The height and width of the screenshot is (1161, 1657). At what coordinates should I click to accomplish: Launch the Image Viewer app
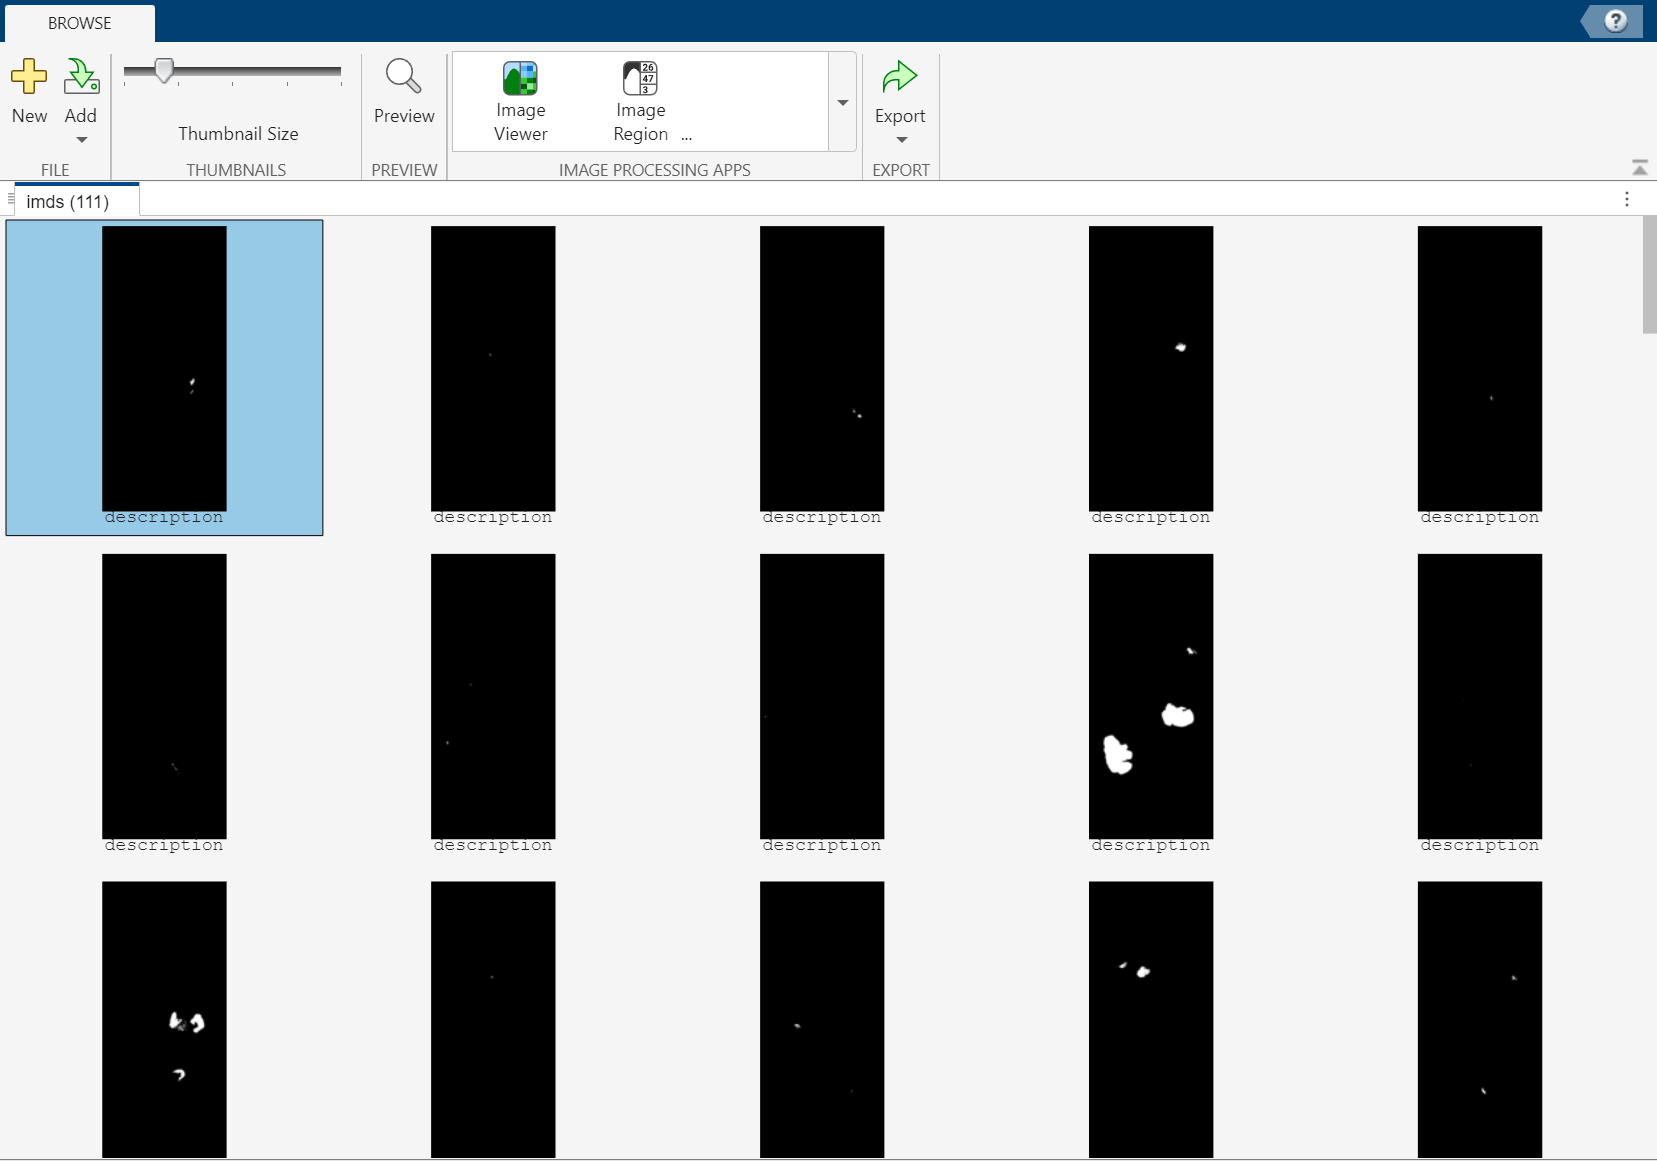coord(520,79)
